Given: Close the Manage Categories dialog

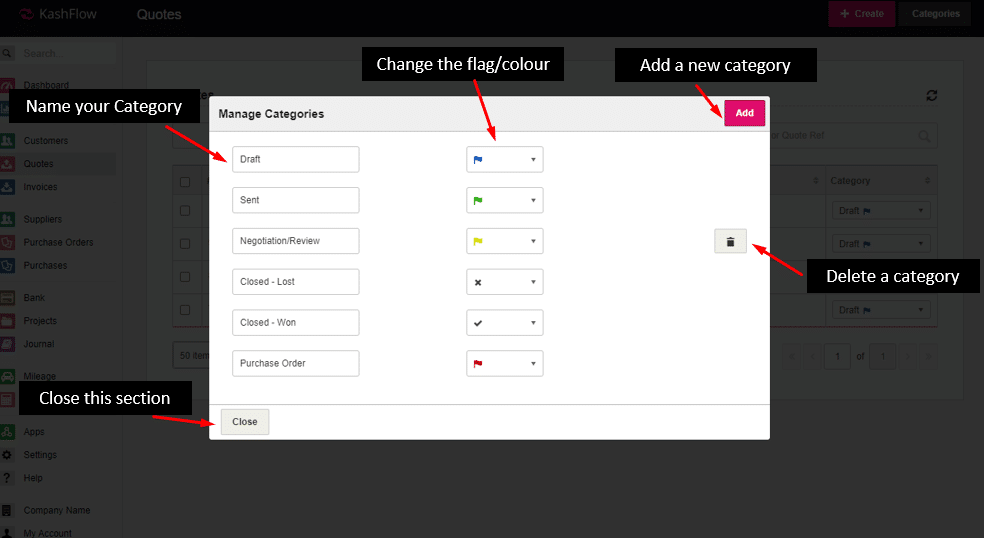Looking at the screenshot, I should click(x=245, y=422).
